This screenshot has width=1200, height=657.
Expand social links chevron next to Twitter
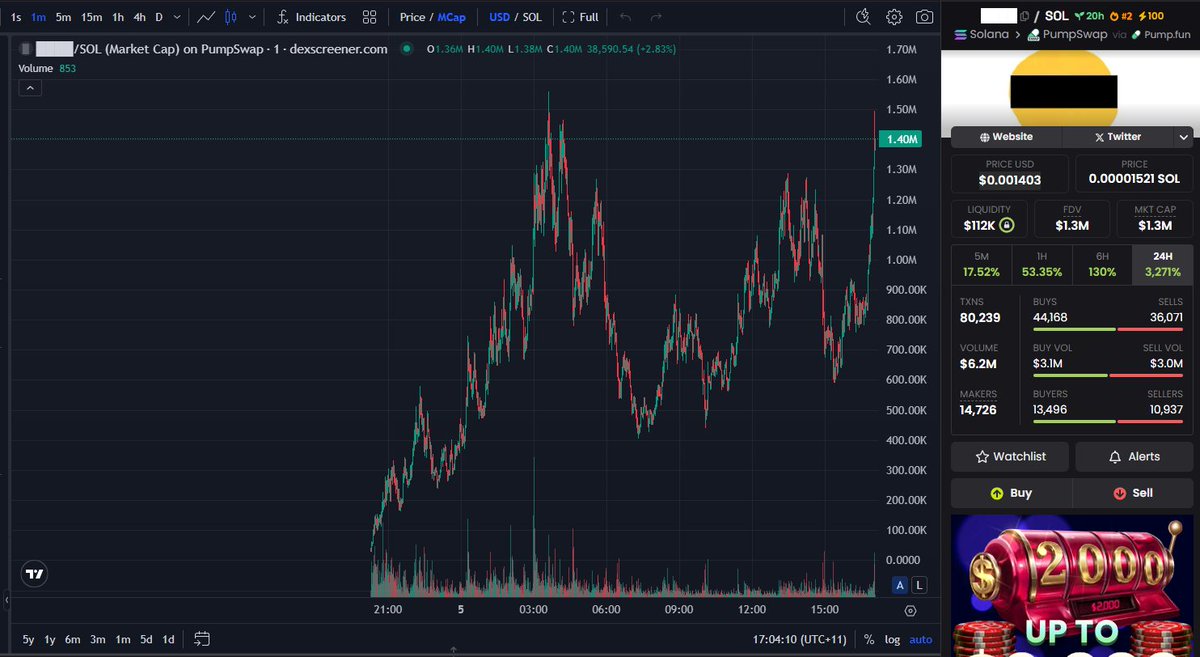1183,137
